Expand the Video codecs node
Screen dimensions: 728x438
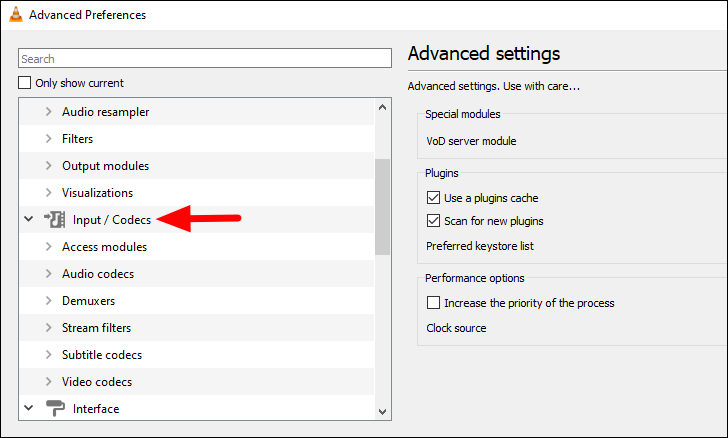click(x=49, y=381)
